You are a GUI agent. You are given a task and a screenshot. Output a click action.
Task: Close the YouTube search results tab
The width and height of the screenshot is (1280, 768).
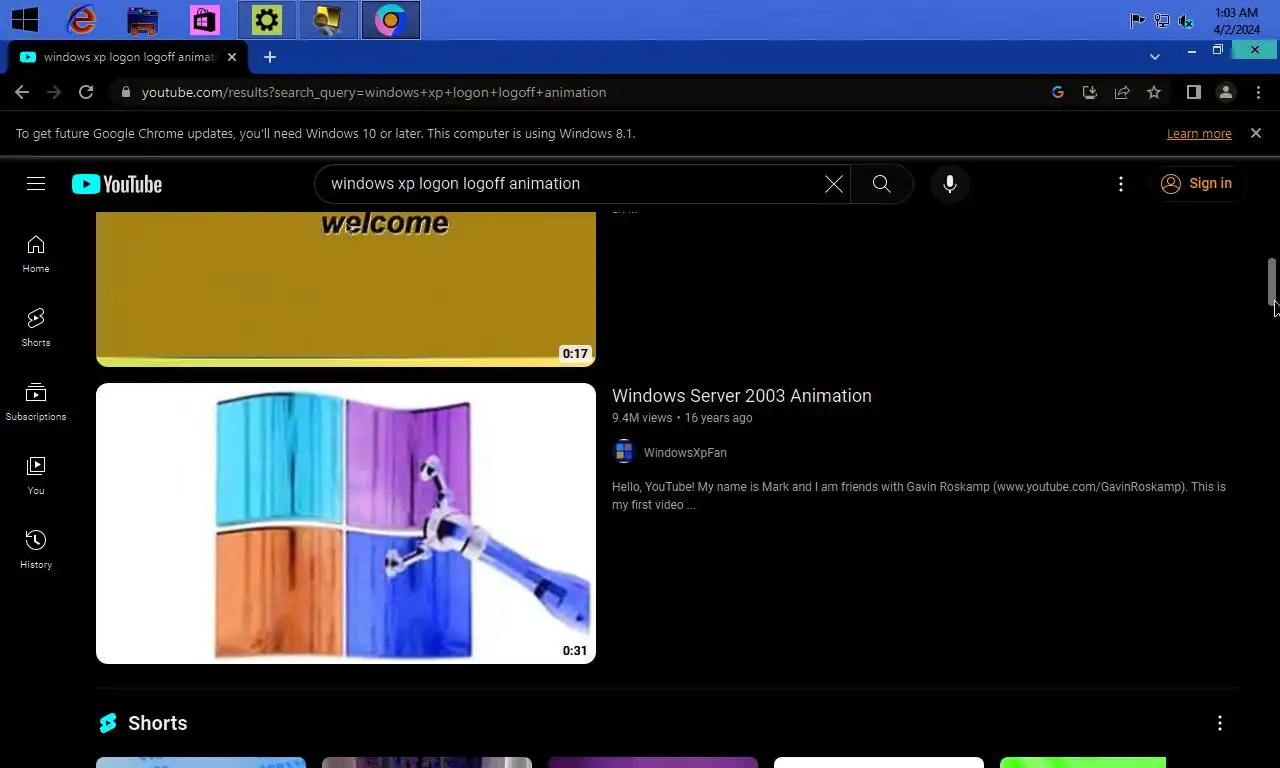point(232,57)
